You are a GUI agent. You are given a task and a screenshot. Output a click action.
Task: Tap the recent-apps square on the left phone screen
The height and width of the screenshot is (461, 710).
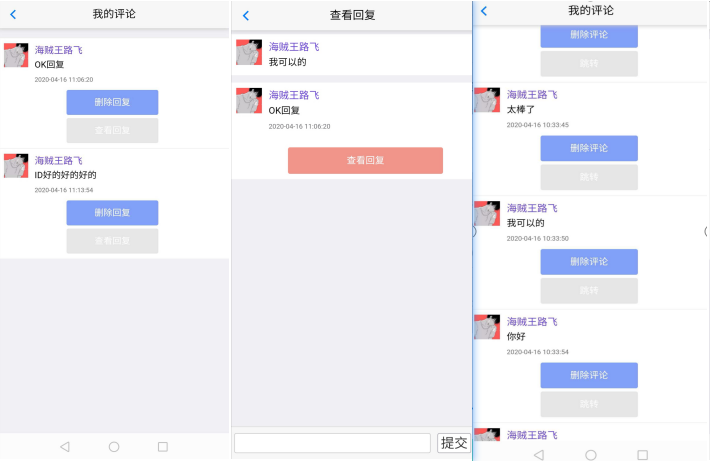point(163,447)
